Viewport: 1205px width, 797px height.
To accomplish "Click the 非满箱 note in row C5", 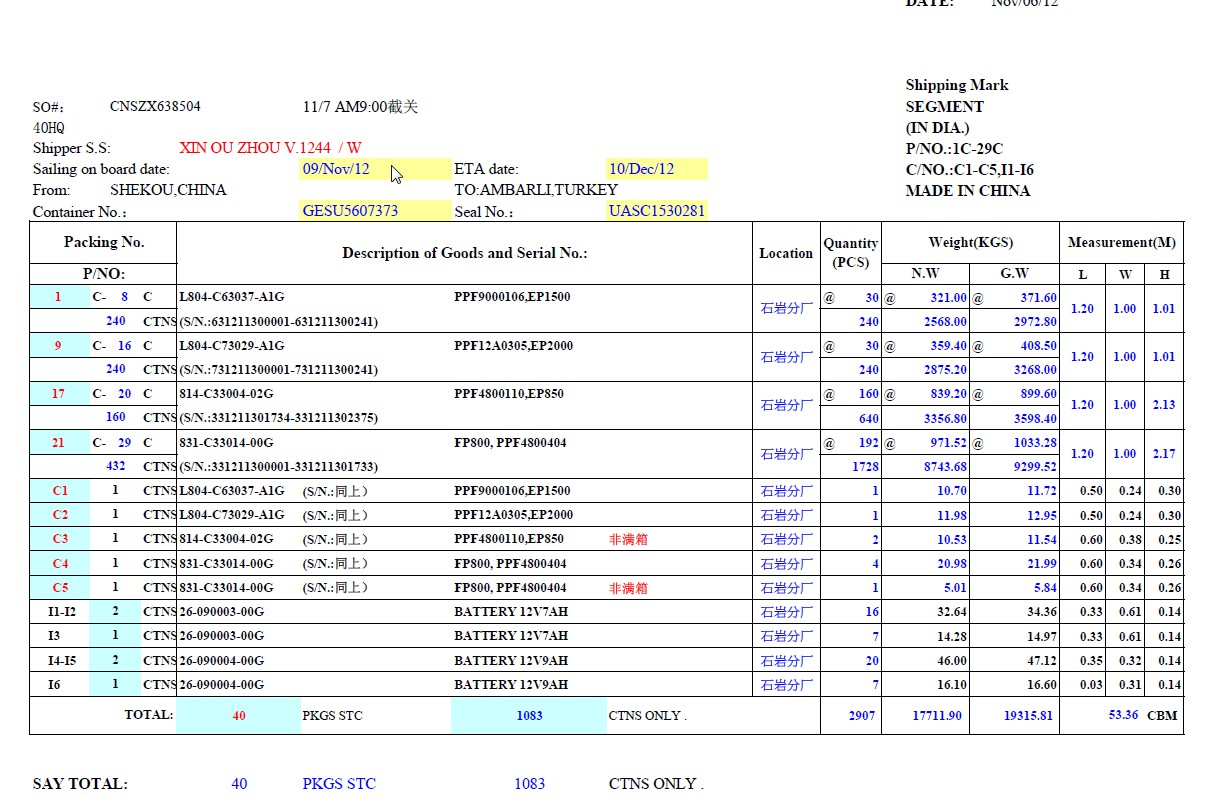I will pos(629,588).
